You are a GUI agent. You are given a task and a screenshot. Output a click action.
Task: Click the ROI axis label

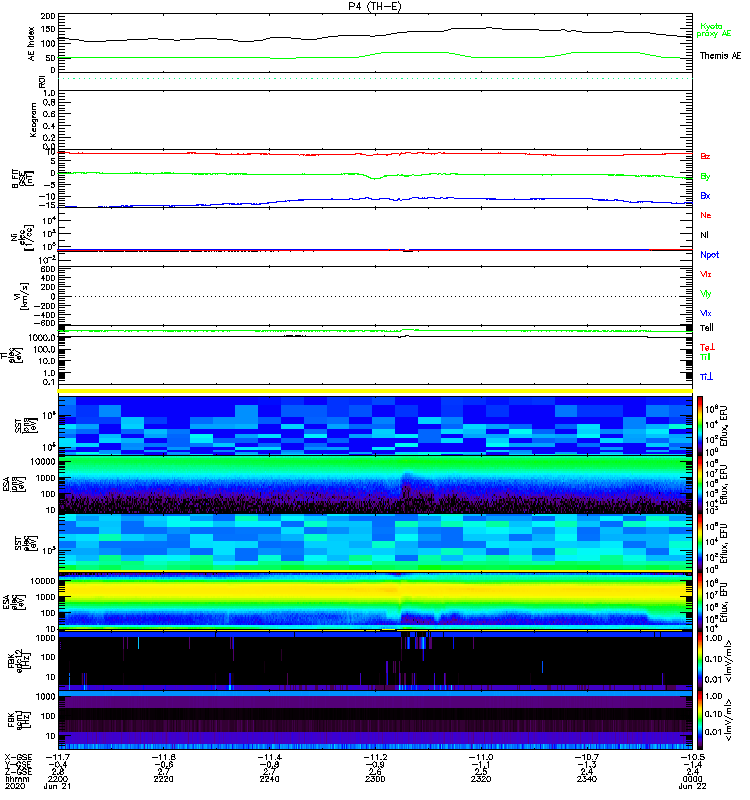coord(42,81)
